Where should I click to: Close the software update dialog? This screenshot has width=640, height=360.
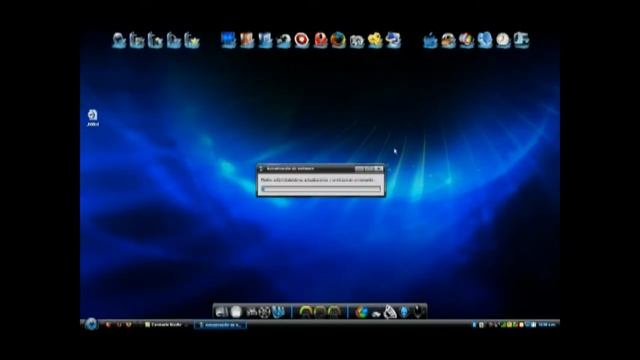point(379,169)
